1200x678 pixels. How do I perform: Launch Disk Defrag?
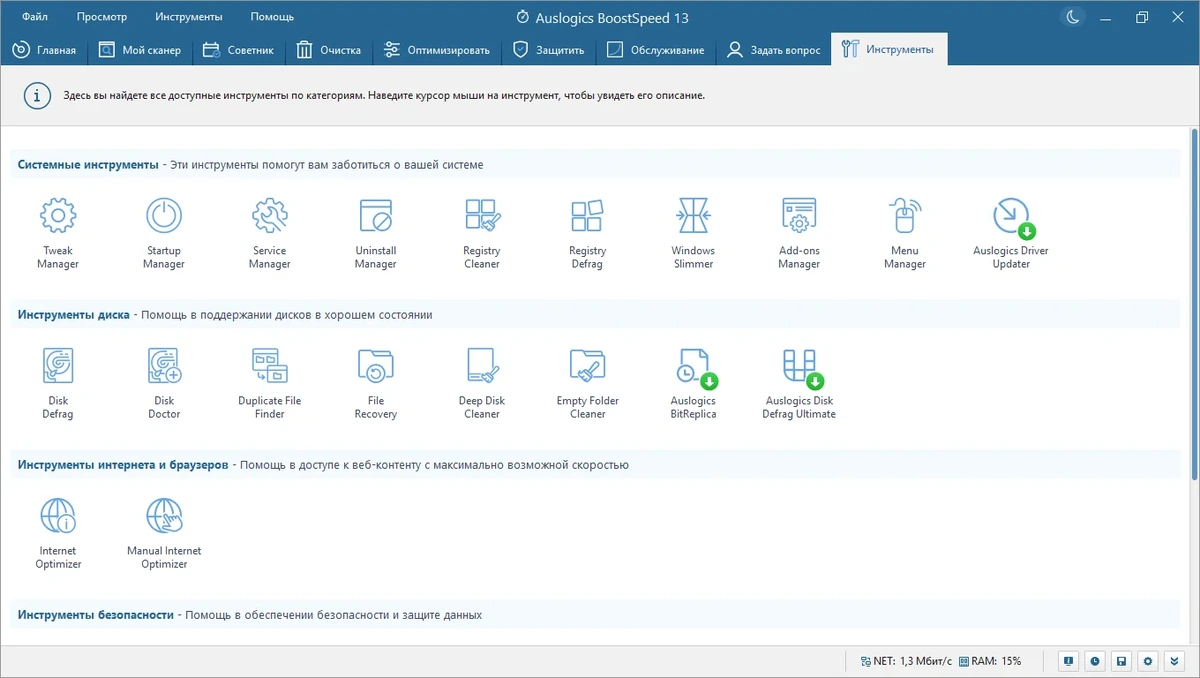point(58,384)
